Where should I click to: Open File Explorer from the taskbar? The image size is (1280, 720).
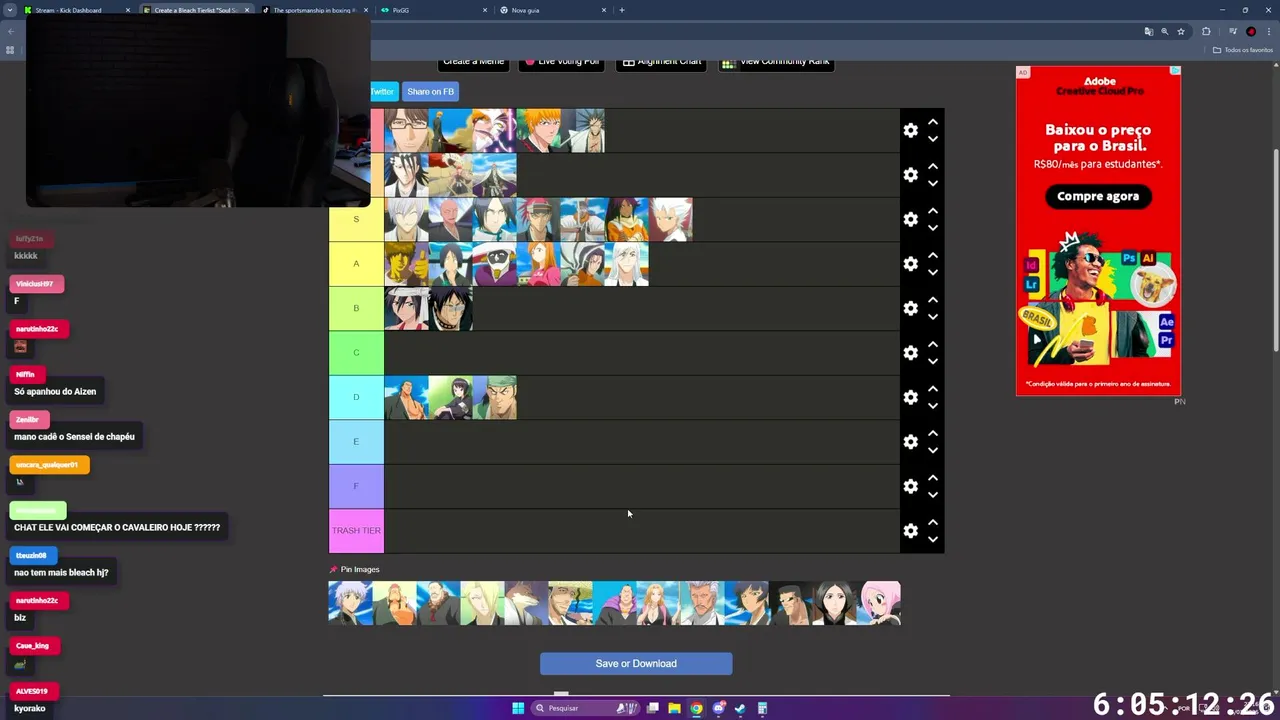pyautogui.click(x=674, y=708)
